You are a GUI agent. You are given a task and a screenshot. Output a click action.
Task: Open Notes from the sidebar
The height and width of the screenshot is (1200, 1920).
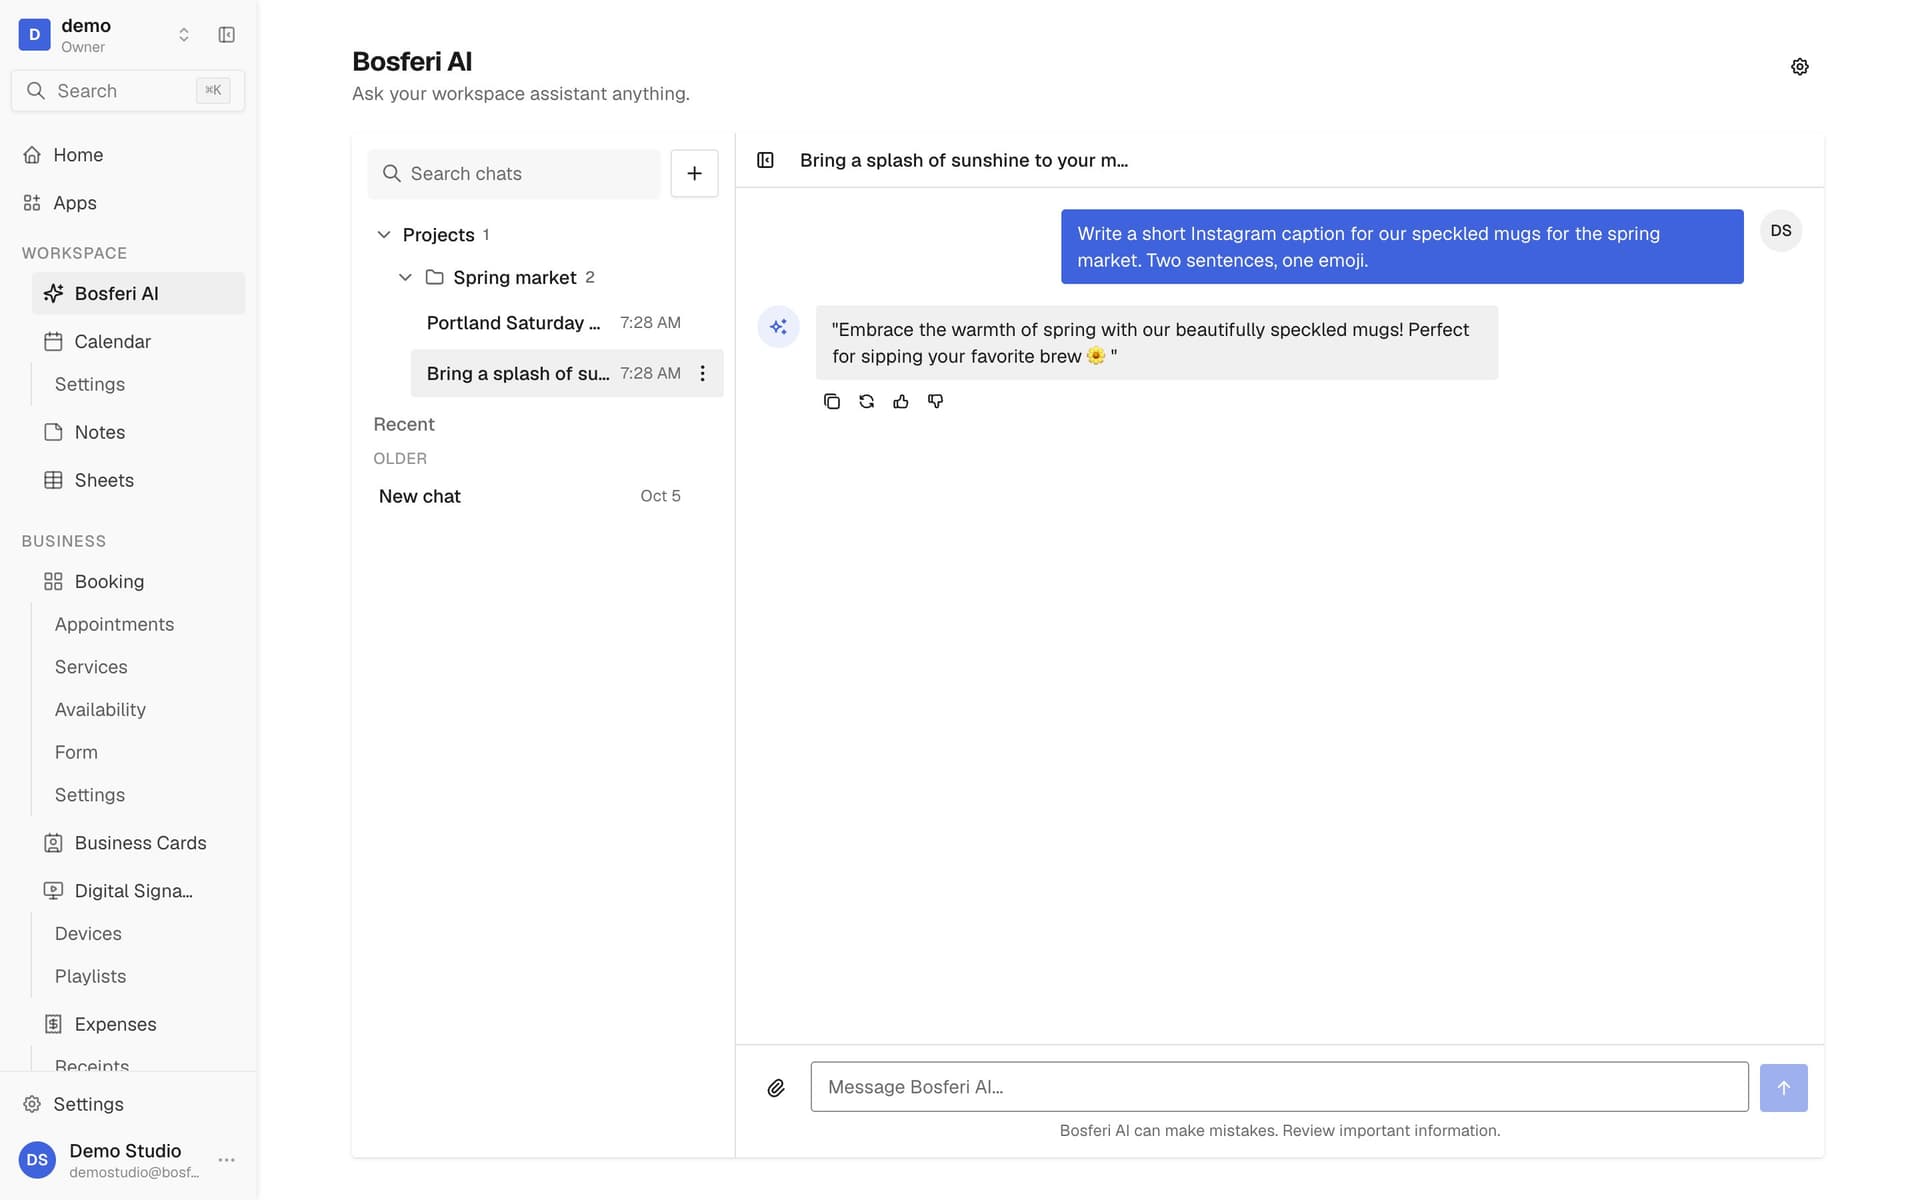pyautogui.click(x=138, y=432)
